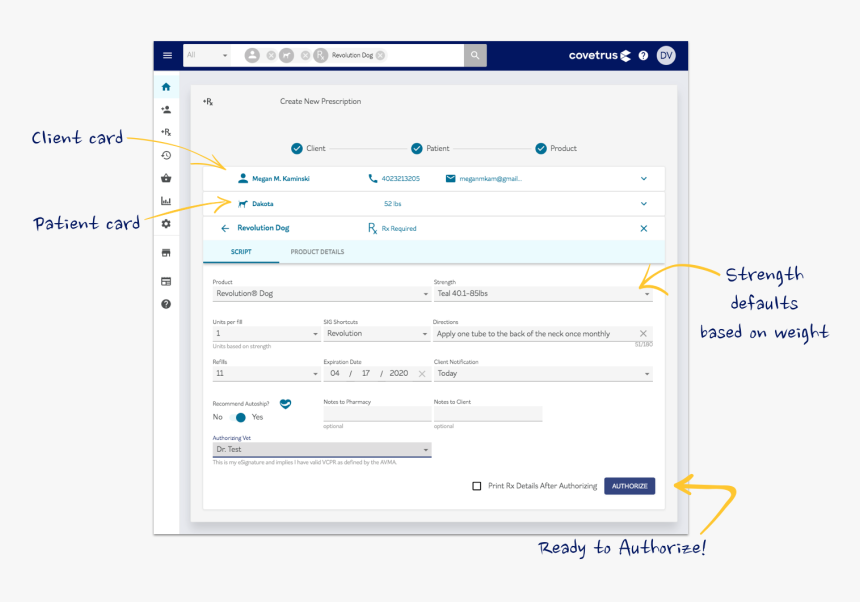Click the Dakota patient name

pyautogui.click(x=263, y=203)
